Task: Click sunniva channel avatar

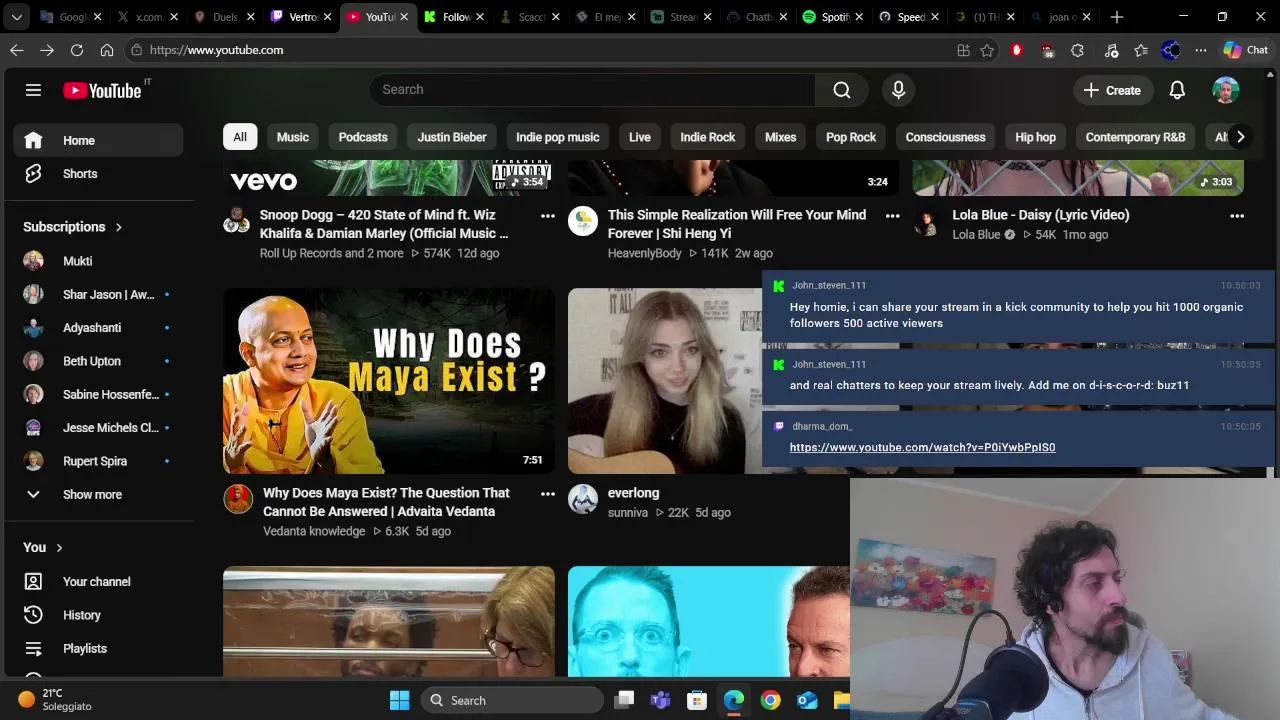Action: pos(583,499)
